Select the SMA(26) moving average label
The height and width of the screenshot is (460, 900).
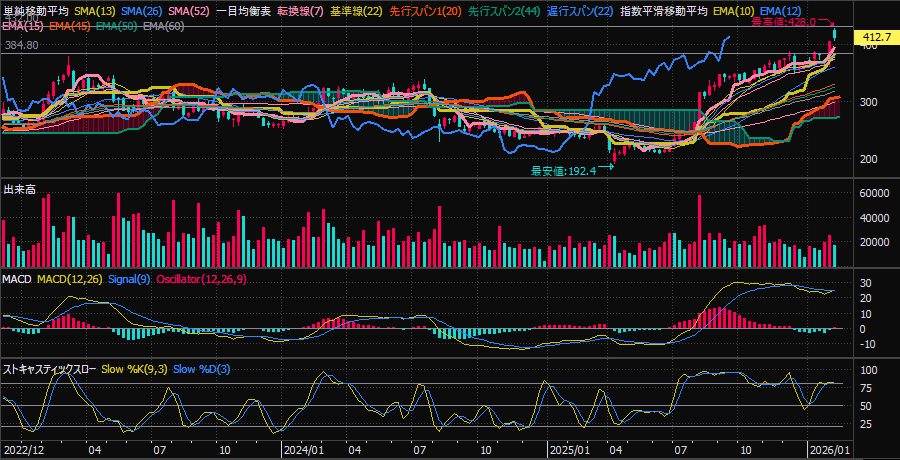pyautogui.click(x=142, y=9)
